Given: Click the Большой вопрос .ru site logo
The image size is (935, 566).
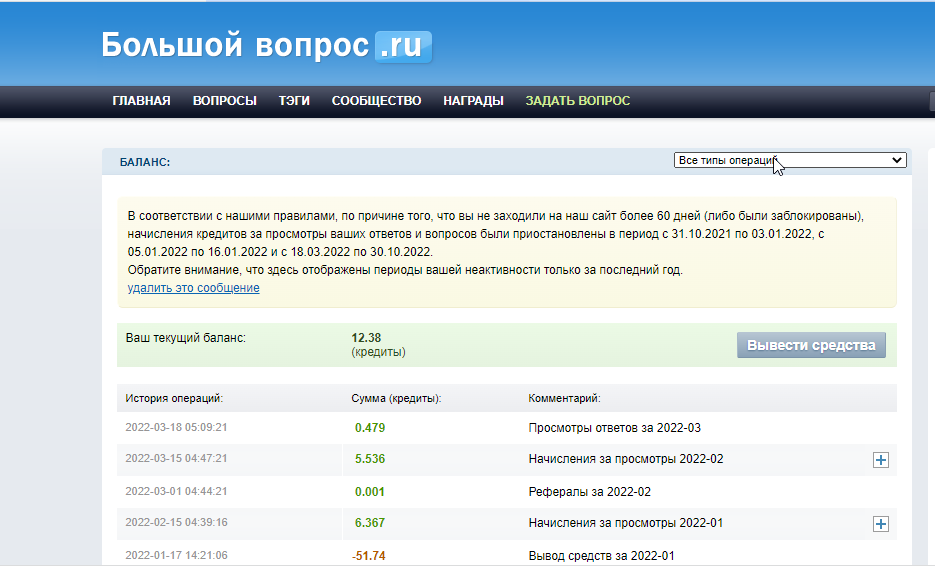Looking at the screenshot, I should point(267,45).
